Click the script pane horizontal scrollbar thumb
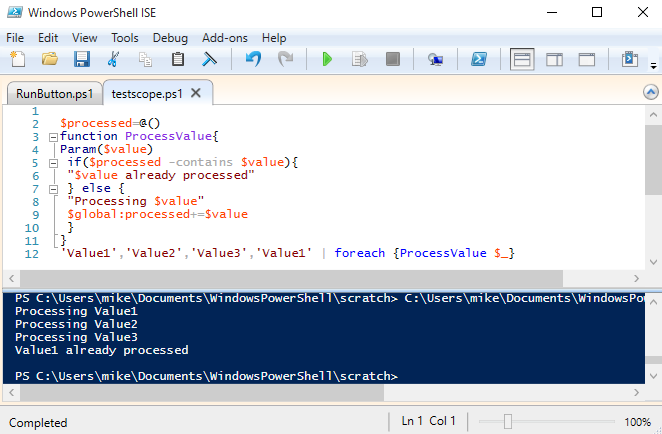This screenshot has width=662, height=434. click(x=291, y=278)
